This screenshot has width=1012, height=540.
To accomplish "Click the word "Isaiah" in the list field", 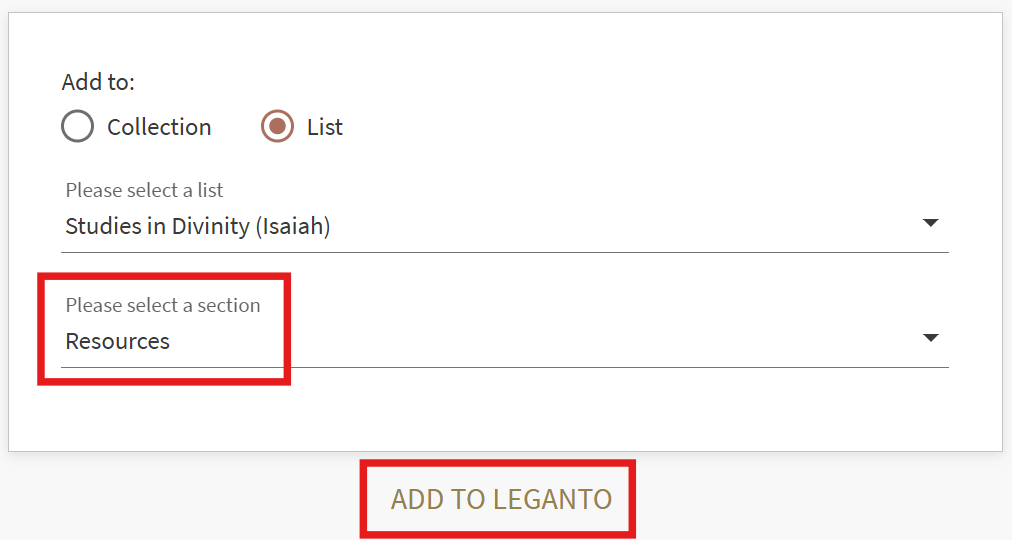I will (292, 226).
